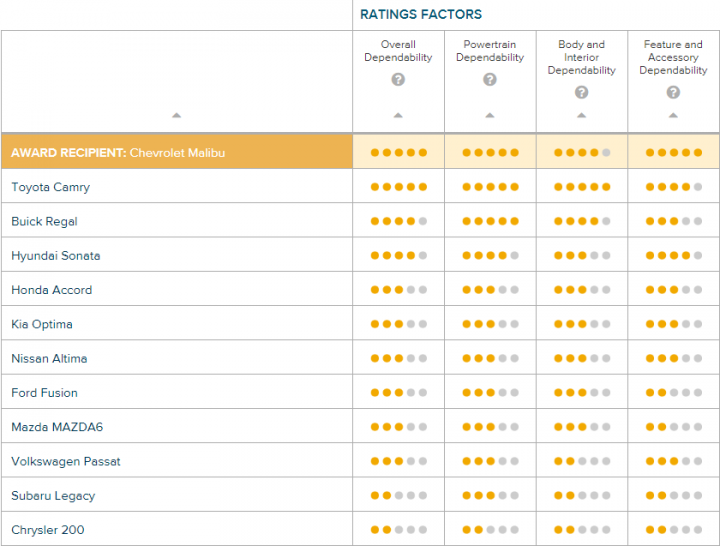This screenshot has height=546, width=720.
Task: Sort by Body and Interior Dependability arrow
Action: tap(581, 115)
